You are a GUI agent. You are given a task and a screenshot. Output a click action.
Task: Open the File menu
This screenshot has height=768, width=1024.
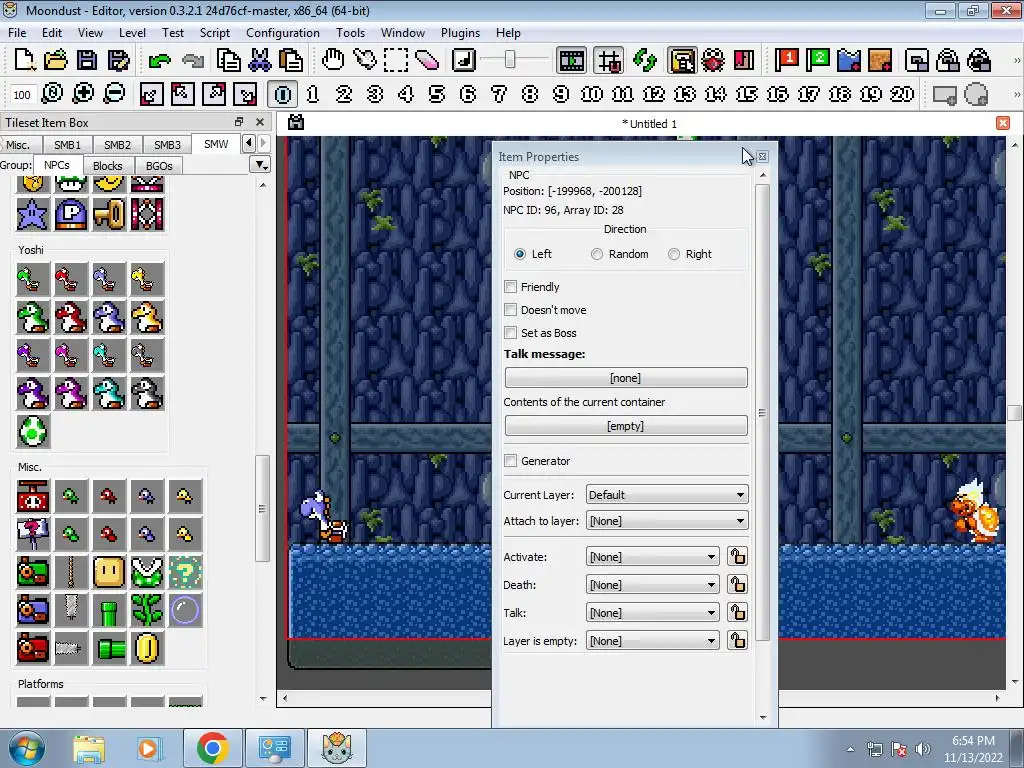17,33
